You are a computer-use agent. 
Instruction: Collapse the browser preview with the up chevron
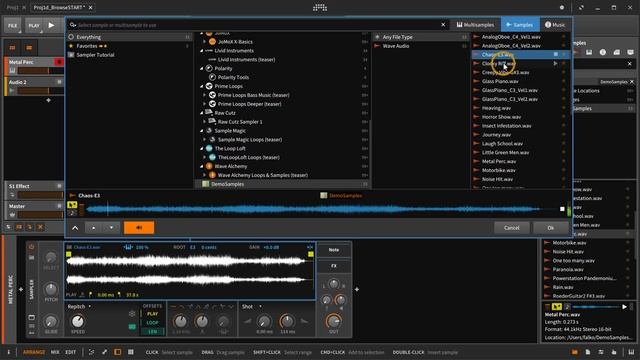click(75, 228)
